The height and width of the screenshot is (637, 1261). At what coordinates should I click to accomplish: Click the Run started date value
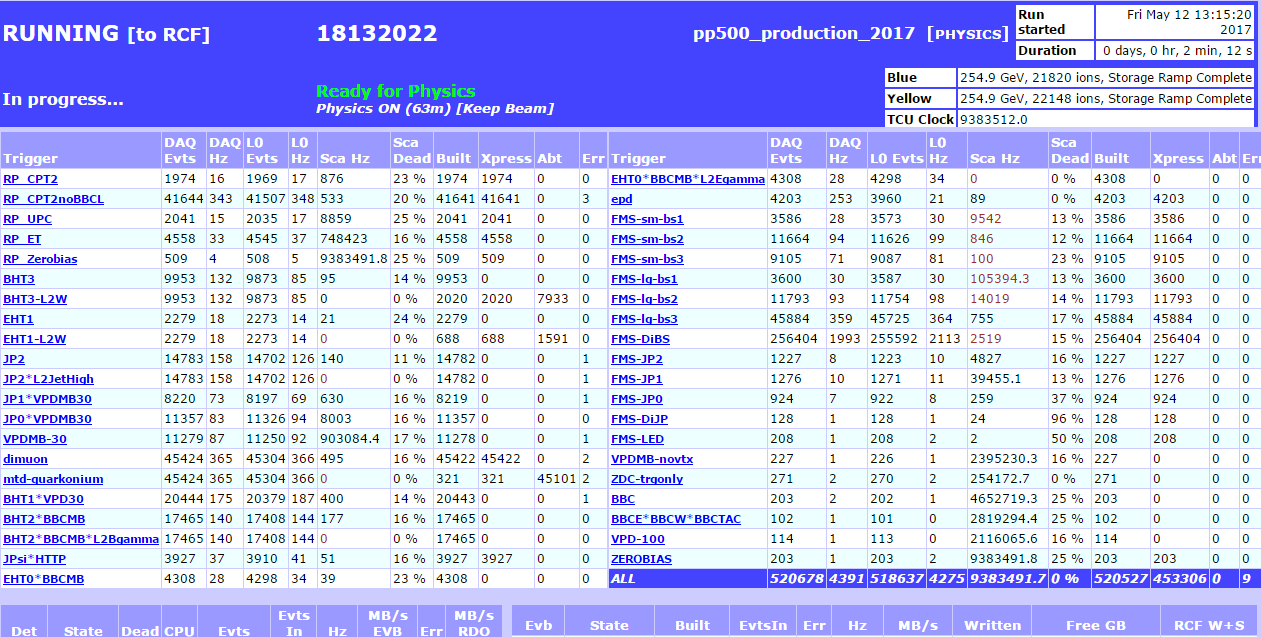(1188, 22)
